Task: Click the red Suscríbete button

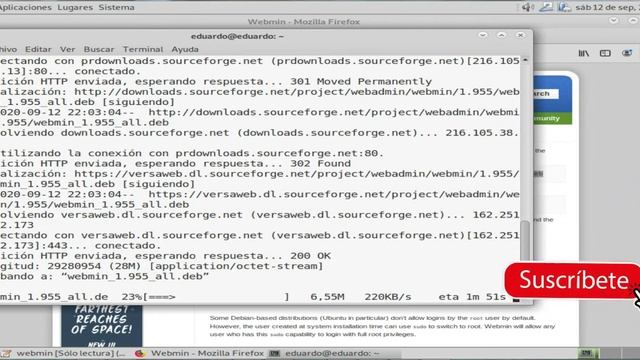Action: (572, 280)
